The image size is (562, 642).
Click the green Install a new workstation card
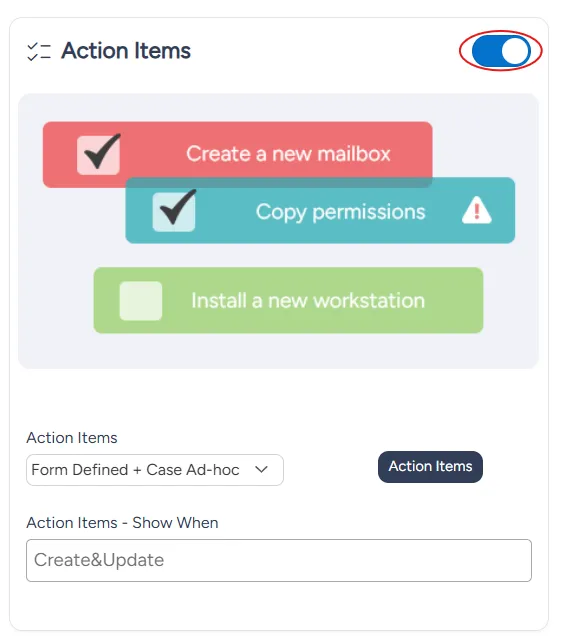tap(288, 300)
